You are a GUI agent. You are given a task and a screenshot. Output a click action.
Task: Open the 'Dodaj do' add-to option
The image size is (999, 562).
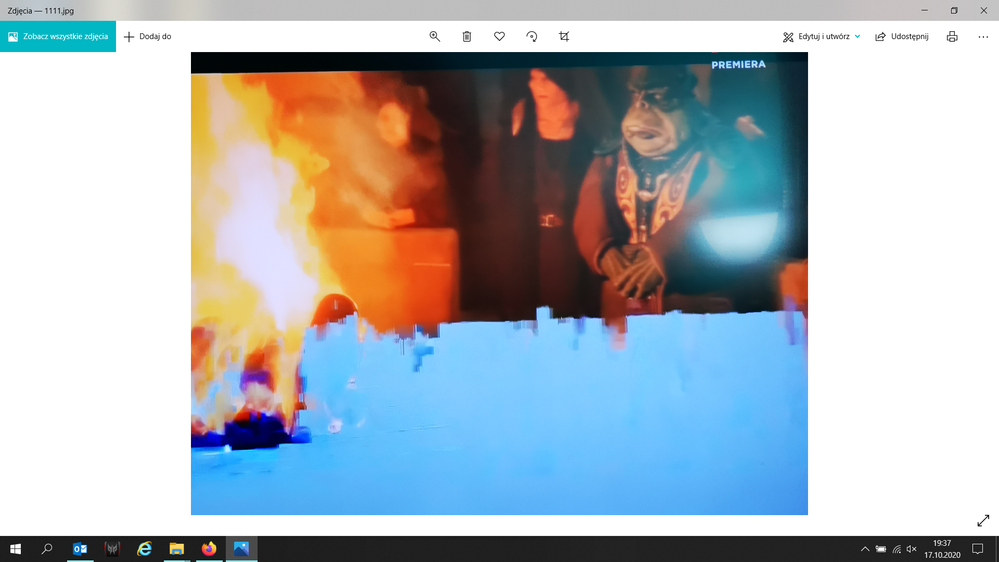pyautogui.click(x=147, y=36)
